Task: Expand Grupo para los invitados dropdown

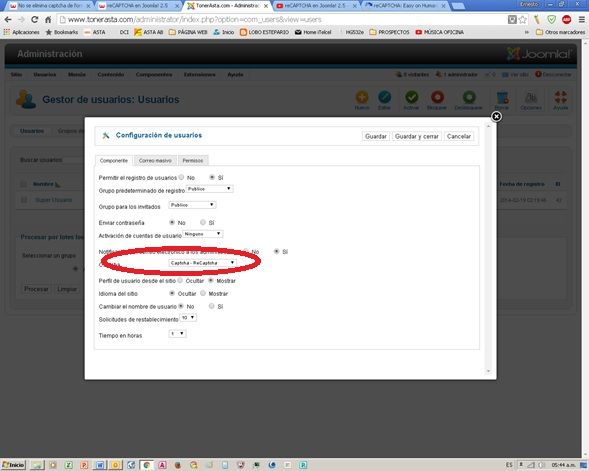Action: 192,205
